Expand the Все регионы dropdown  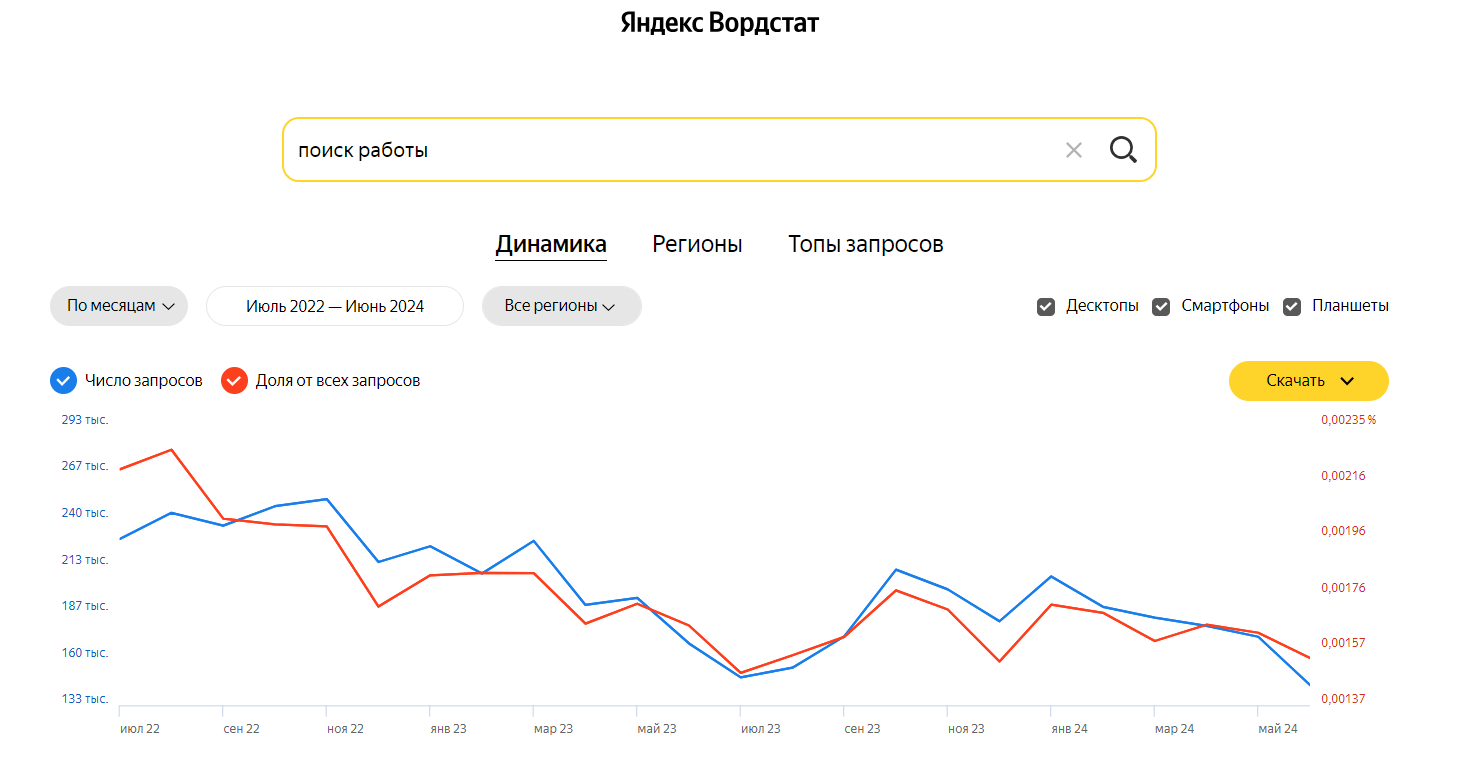561,306
